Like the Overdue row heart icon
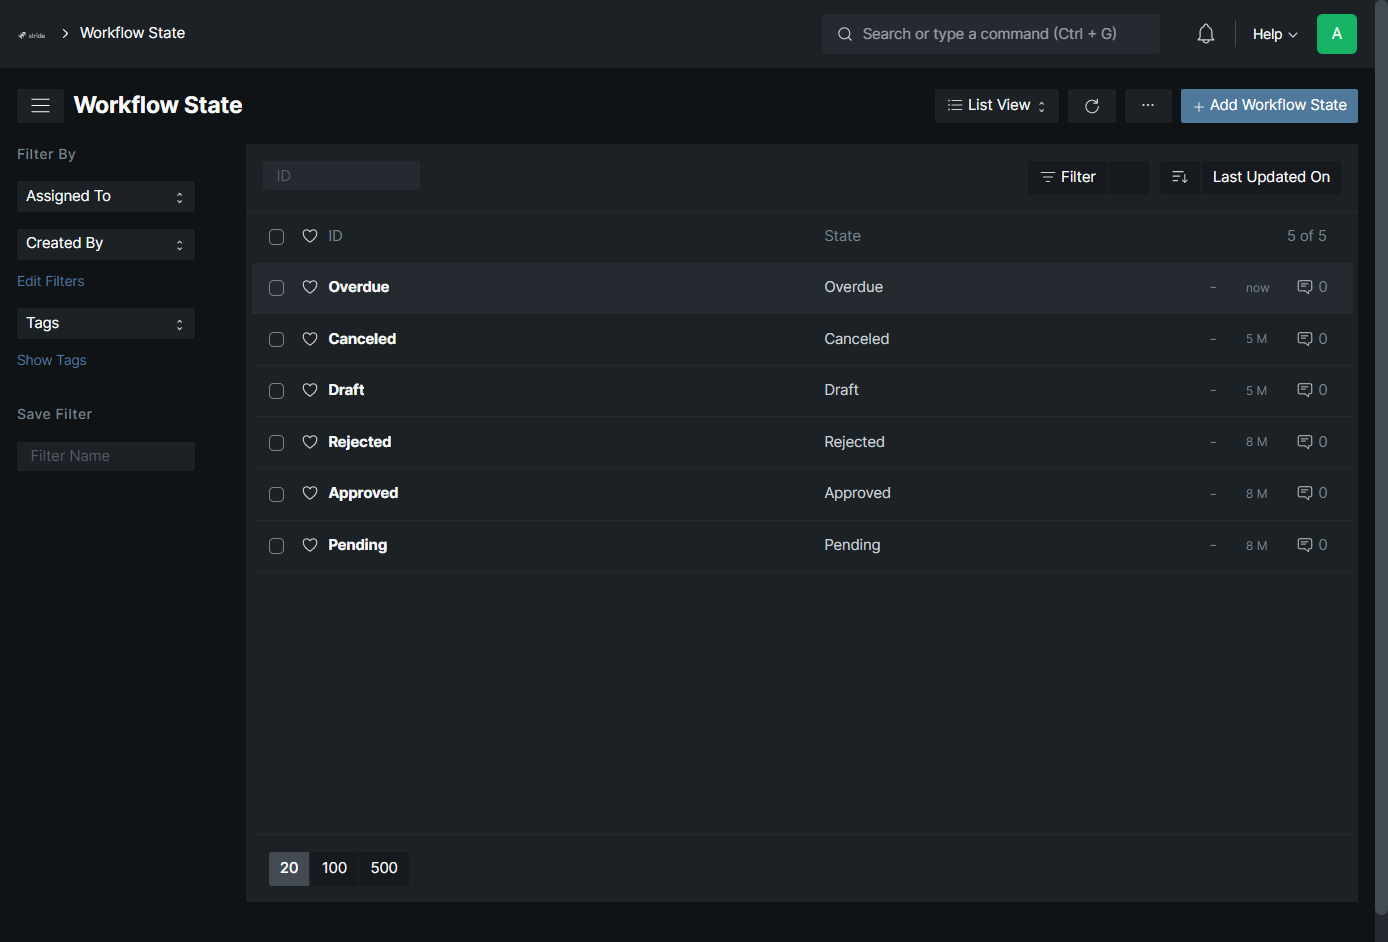1388x942 pixels. pyautogui.click(x=310, y=287)
